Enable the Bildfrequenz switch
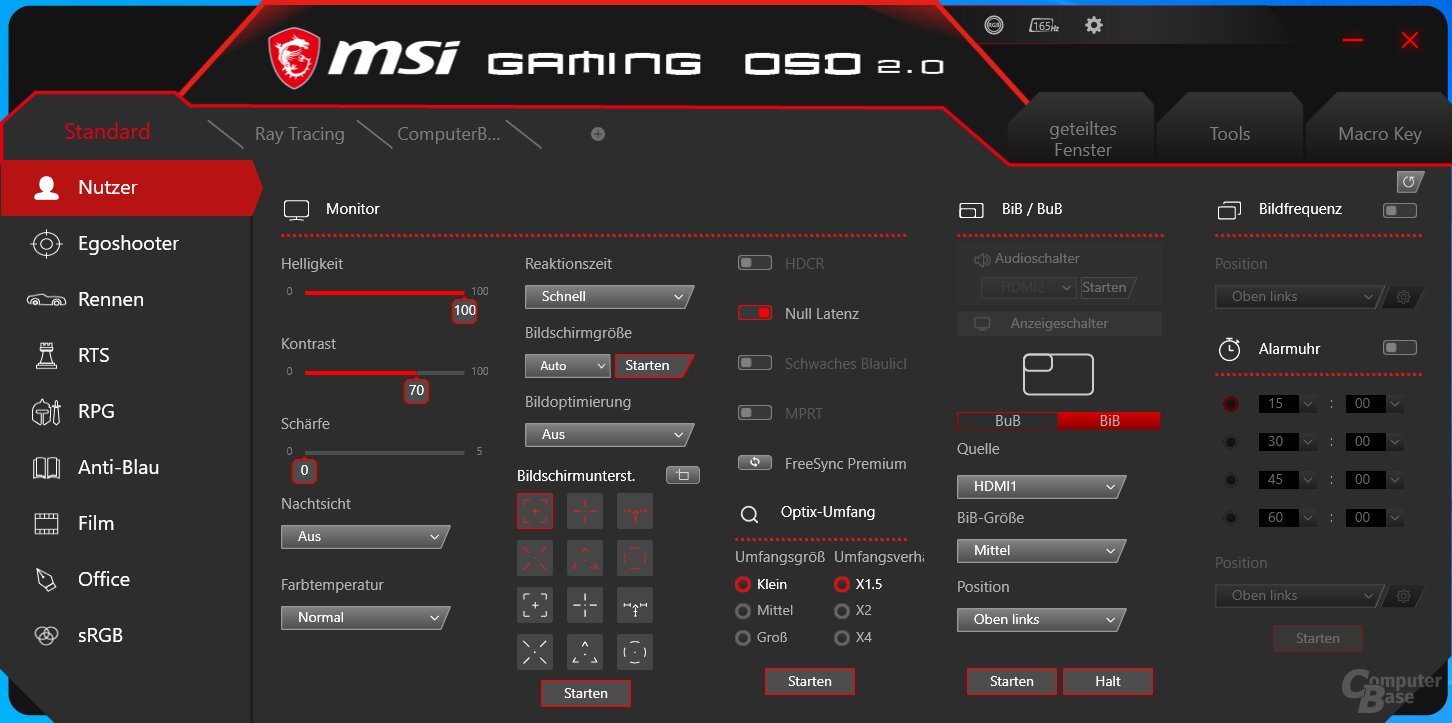The height and width of the screenshot is (723, 1452). point(1399,210)
